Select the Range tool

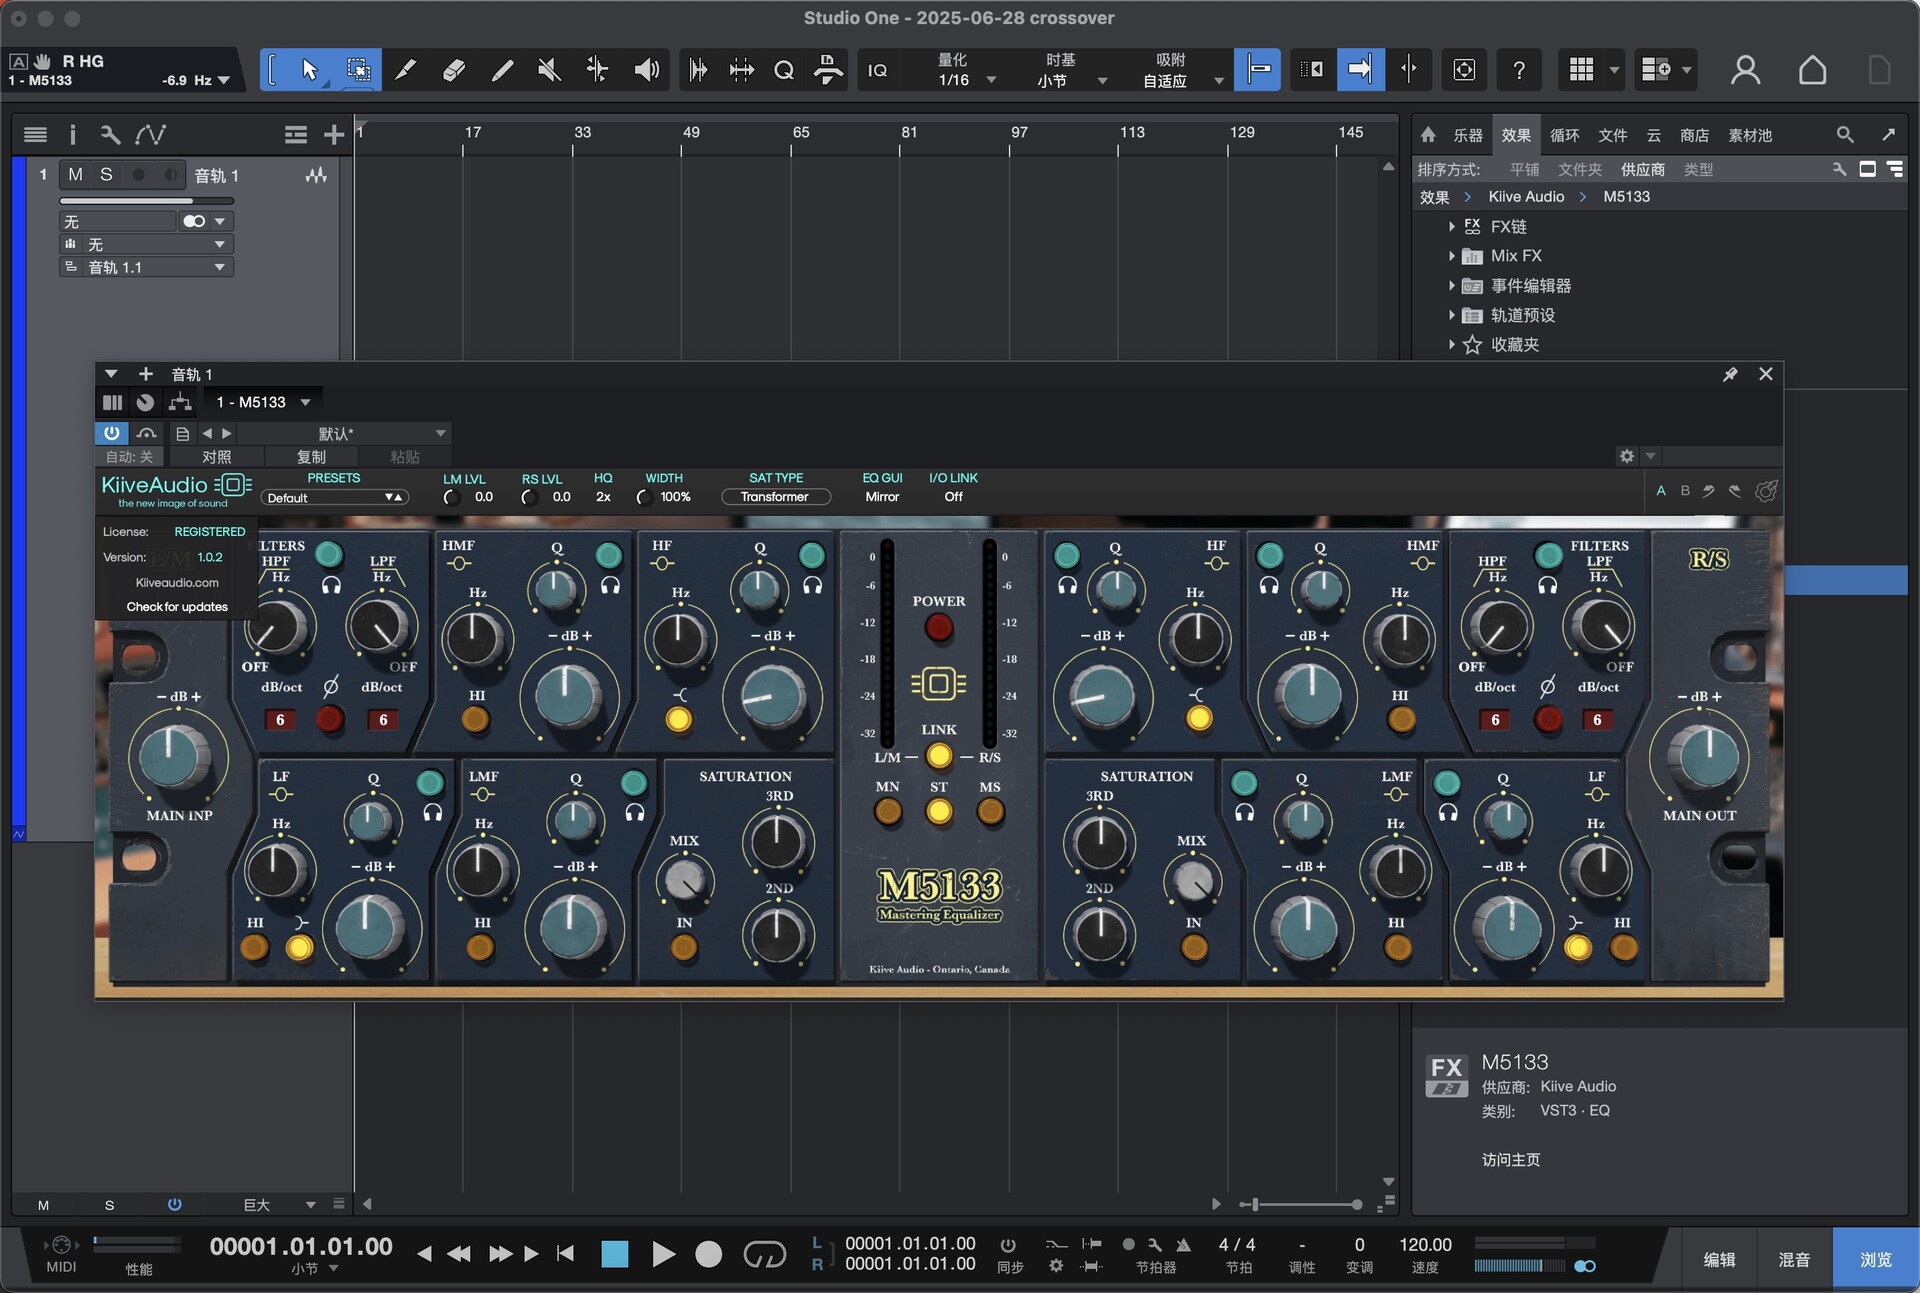pos(357,69)
